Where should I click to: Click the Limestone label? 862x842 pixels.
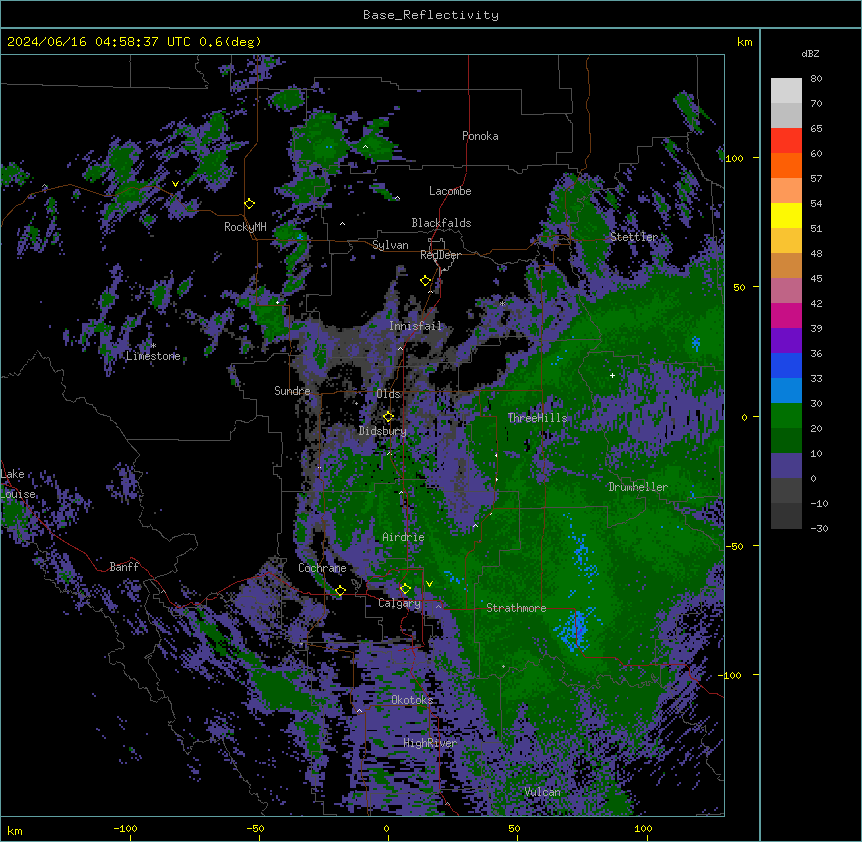pyautogui.click(x=153, y=356)
